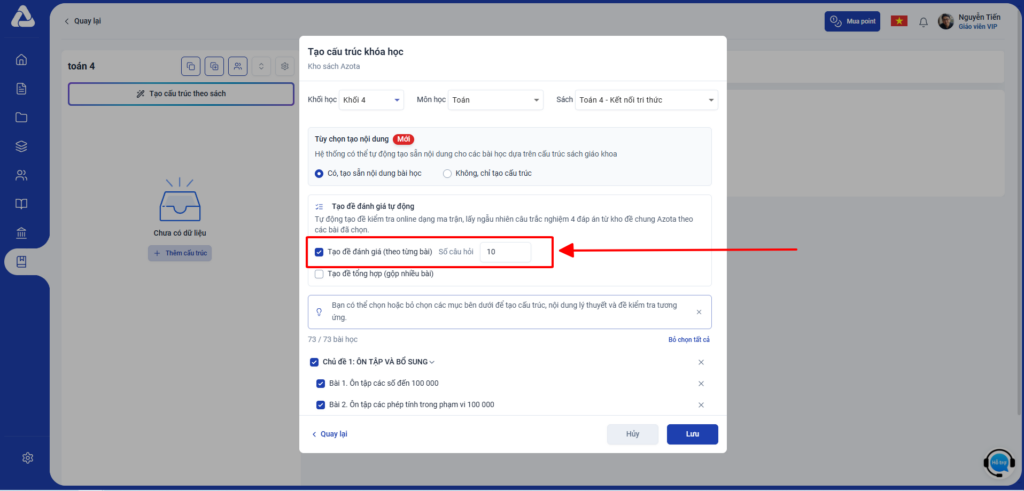
Task: Open the layers stack icon in sidebar
Action: coord(22,146)
